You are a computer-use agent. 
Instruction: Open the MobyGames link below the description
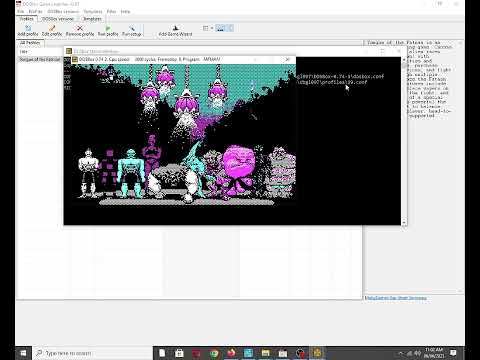point(396,298)
